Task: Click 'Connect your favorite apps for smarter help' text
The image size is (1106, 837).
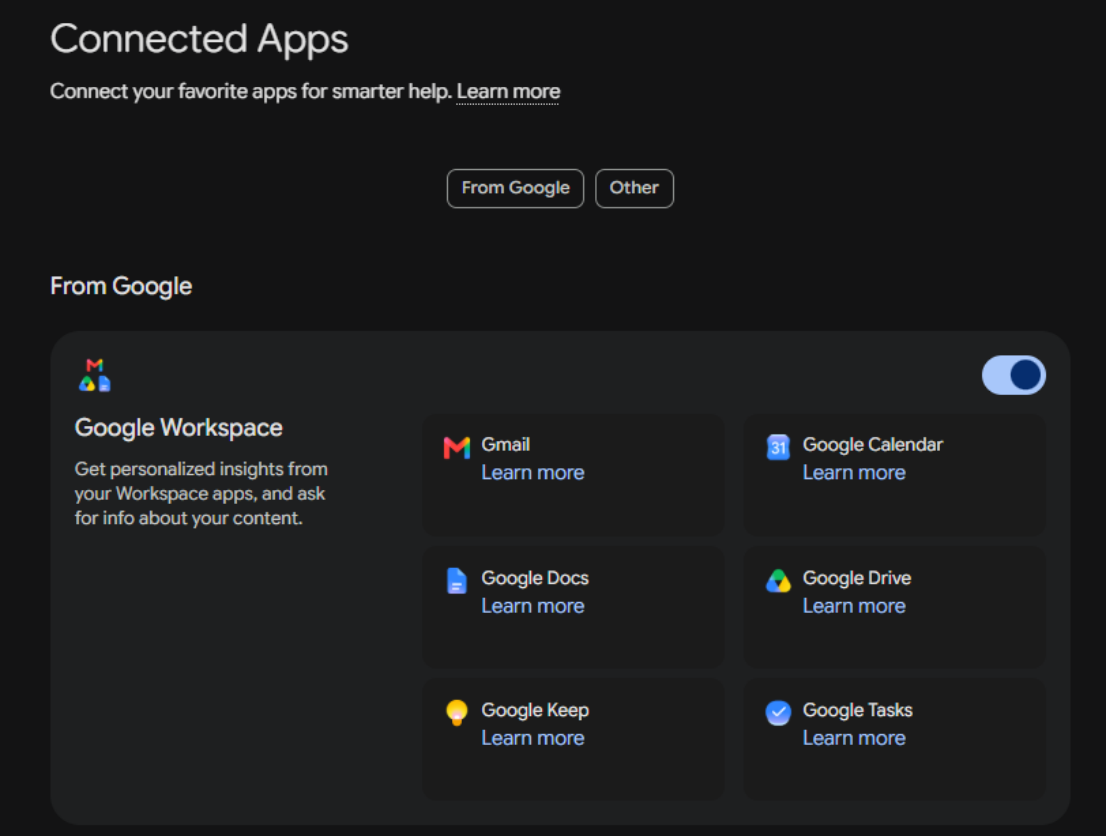Action: pyautogui.click(x=251, y=92)
